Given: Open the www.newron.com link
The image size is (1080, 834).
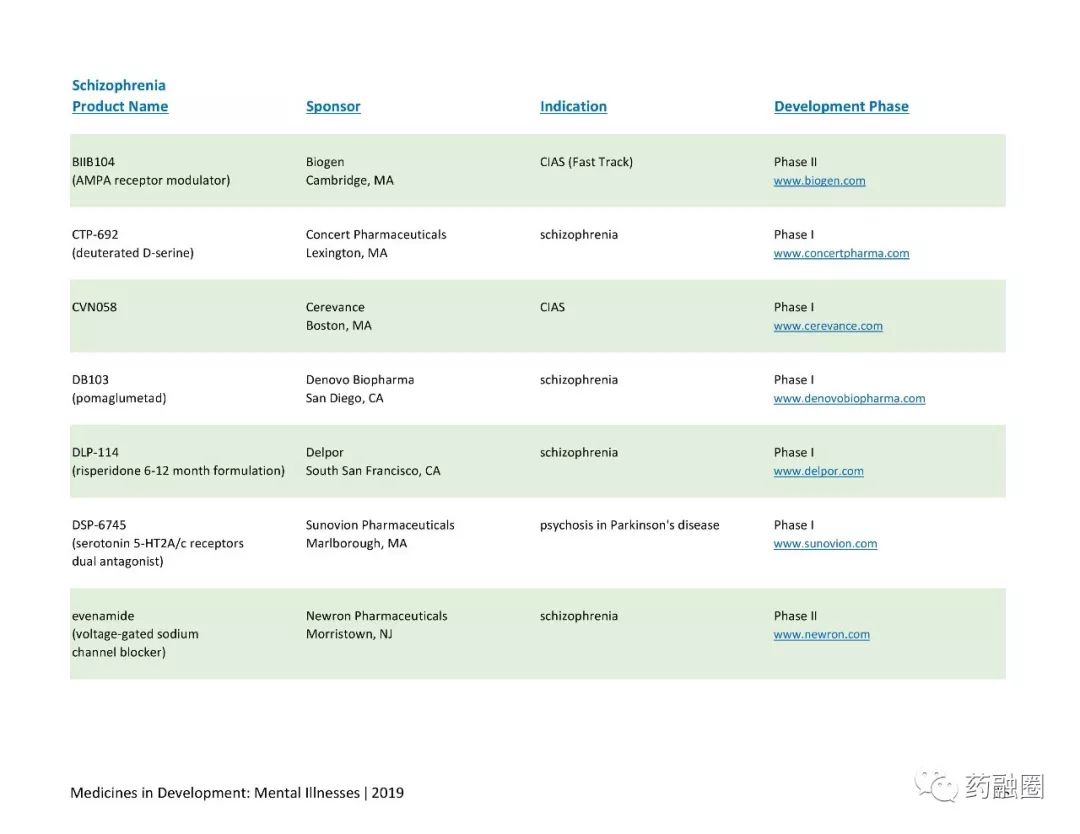Looking at the screenshot, I should pyautogui.click(x=822, y=635).
